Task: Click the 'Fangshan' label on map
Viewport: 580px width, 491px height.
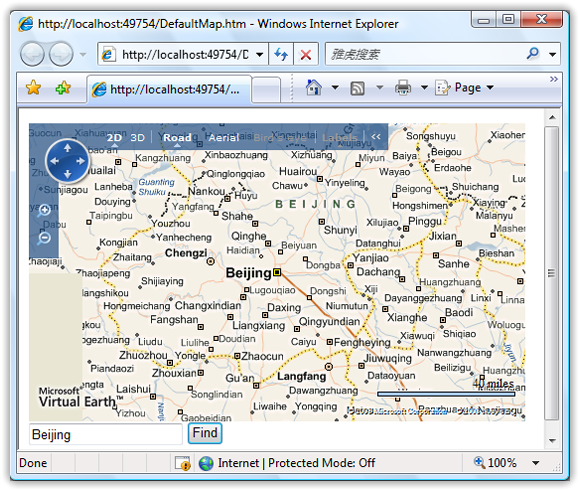Action: coord(174,319)
